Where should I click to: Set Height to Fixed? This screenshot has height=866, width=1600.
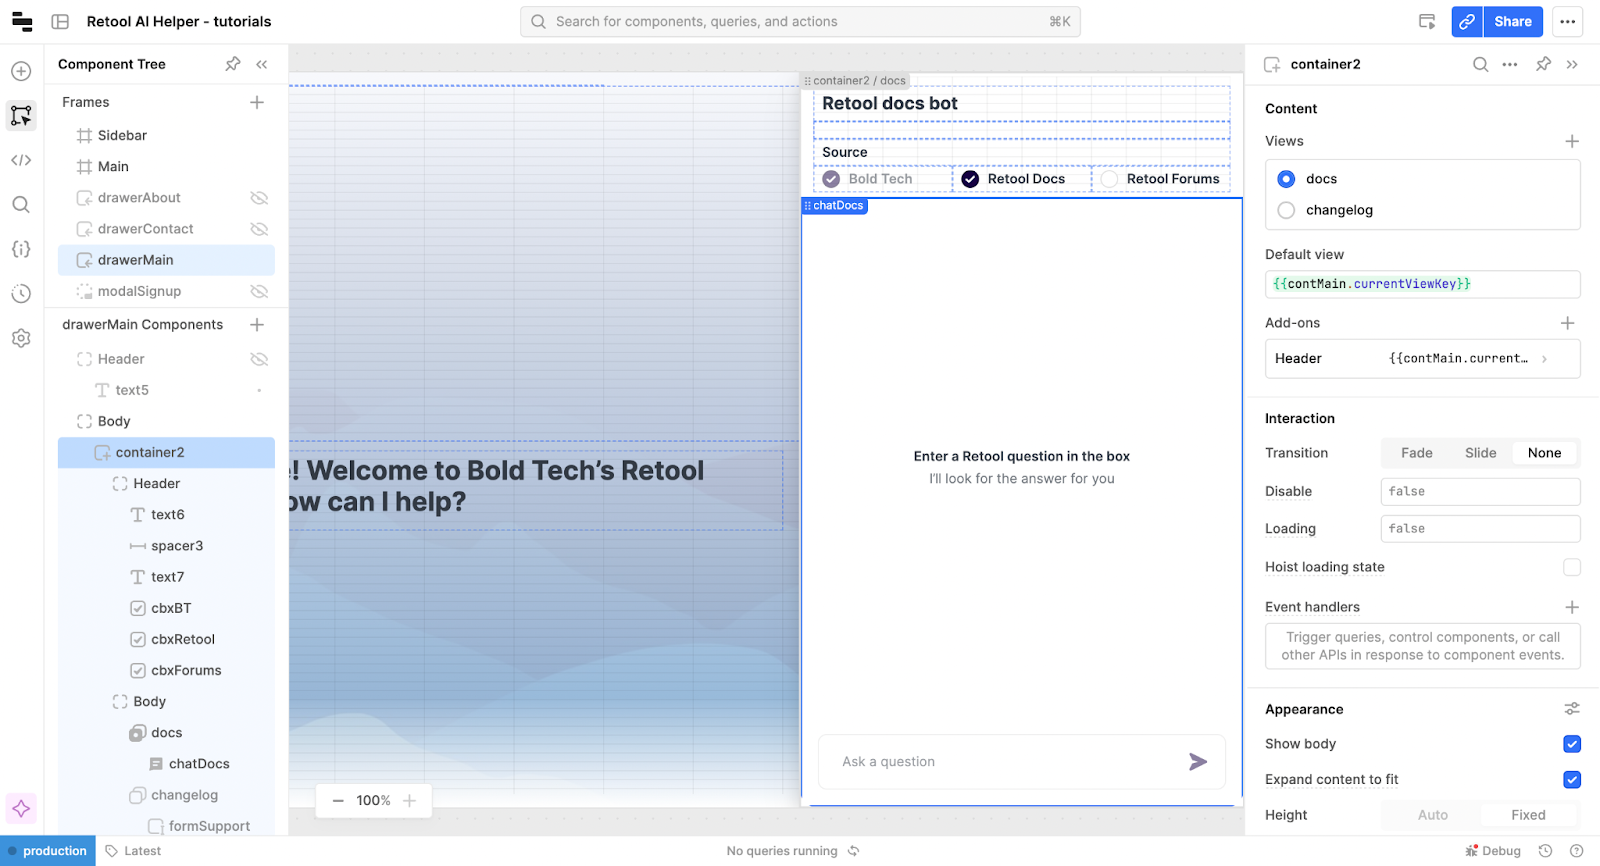(1528, 815)
